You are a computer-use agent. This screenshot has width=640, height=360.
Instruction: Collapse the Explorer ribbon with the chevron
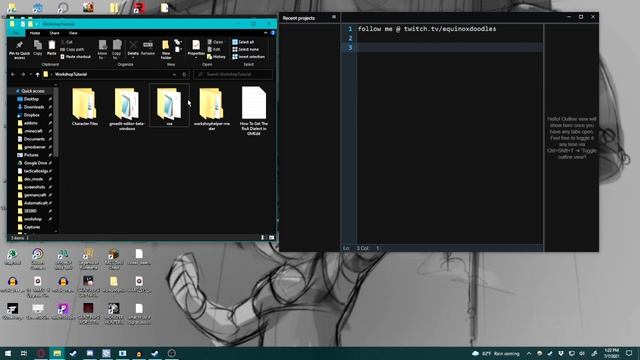point(266,33)
